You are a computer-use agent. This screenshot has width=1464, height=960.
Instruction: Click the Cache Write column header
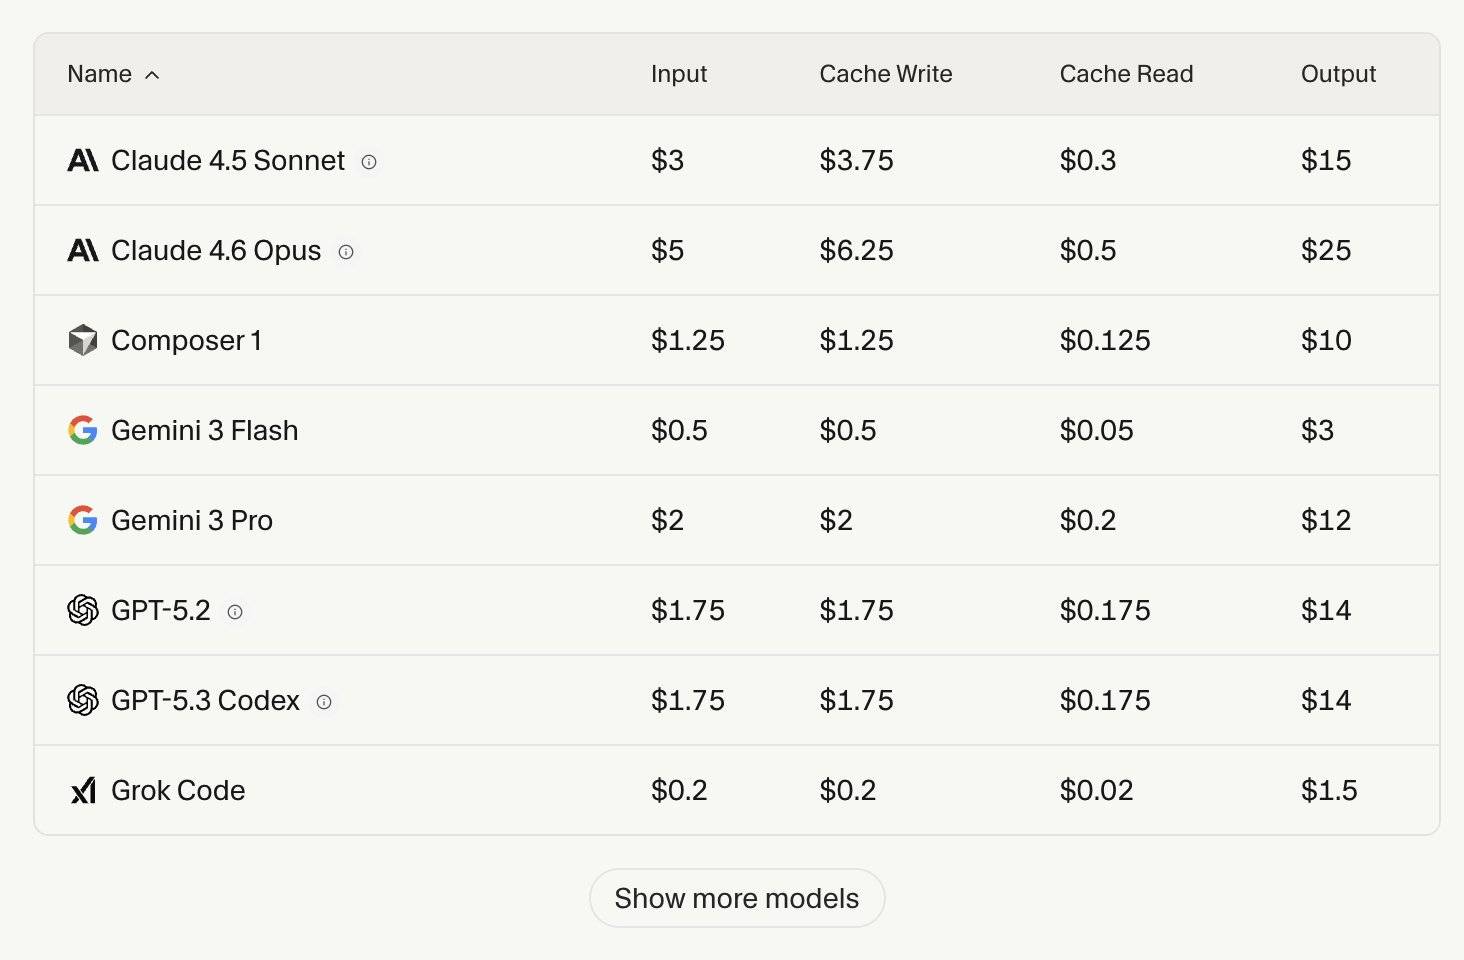[x=885, y=74]
